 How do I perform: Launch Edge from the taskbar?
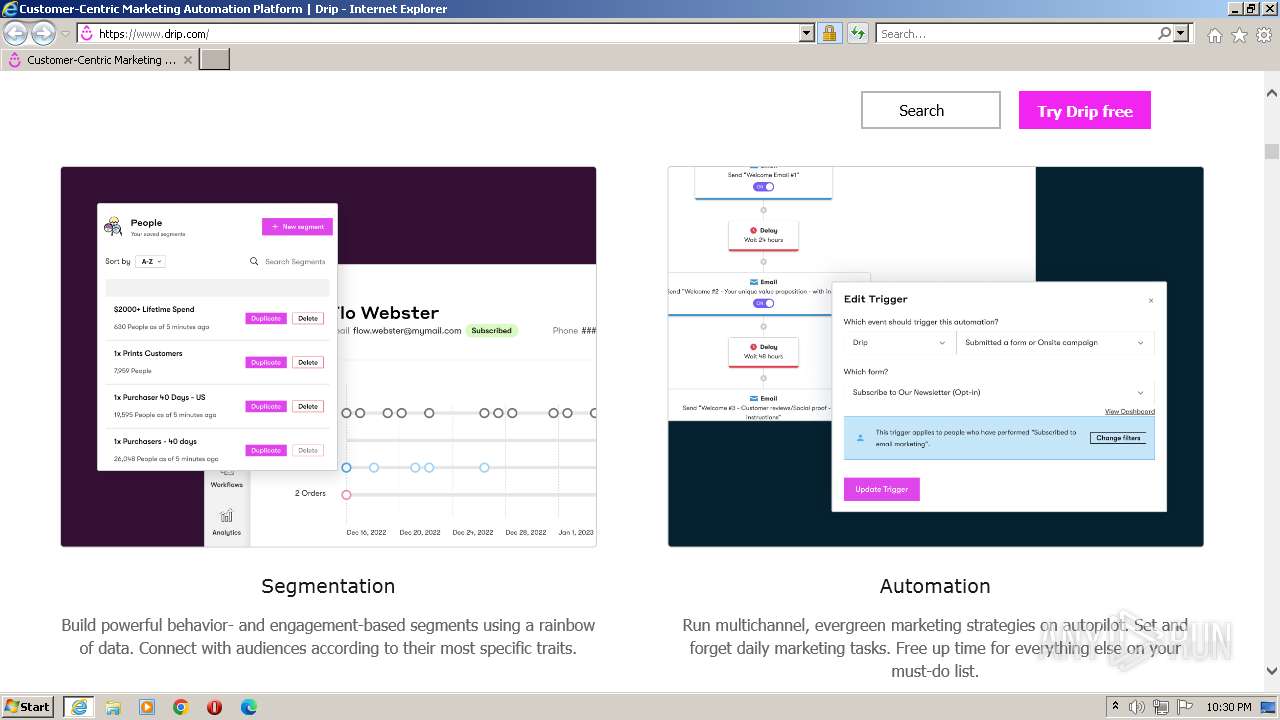click(x=249, y=707)
